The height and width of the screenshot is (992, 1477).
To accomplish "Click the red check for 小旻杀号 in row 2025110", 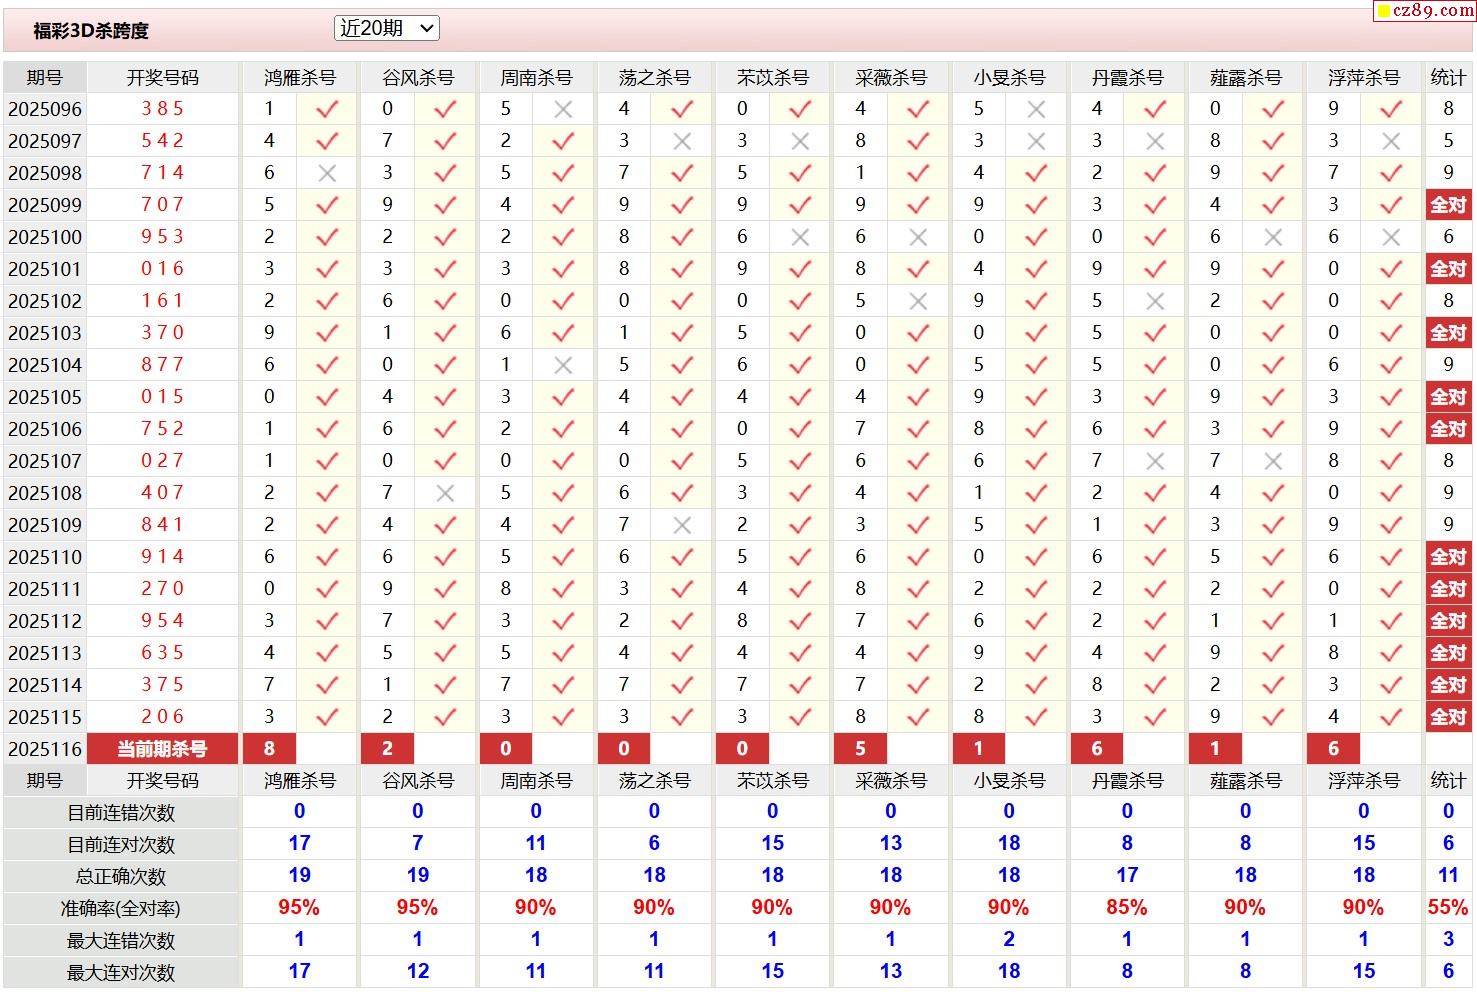I will tap(1036, 557).
